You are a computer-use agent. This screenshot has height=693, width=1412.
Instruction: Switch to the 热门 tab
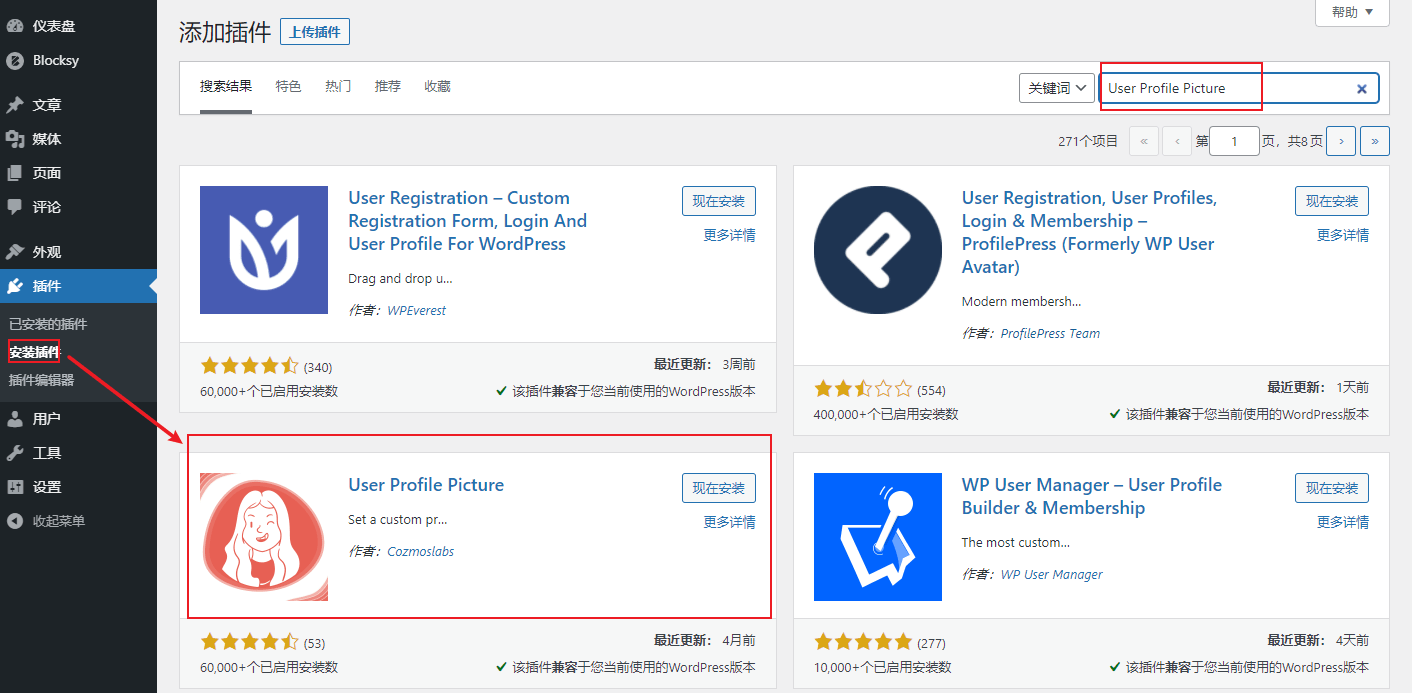click(x=338, y=87)
